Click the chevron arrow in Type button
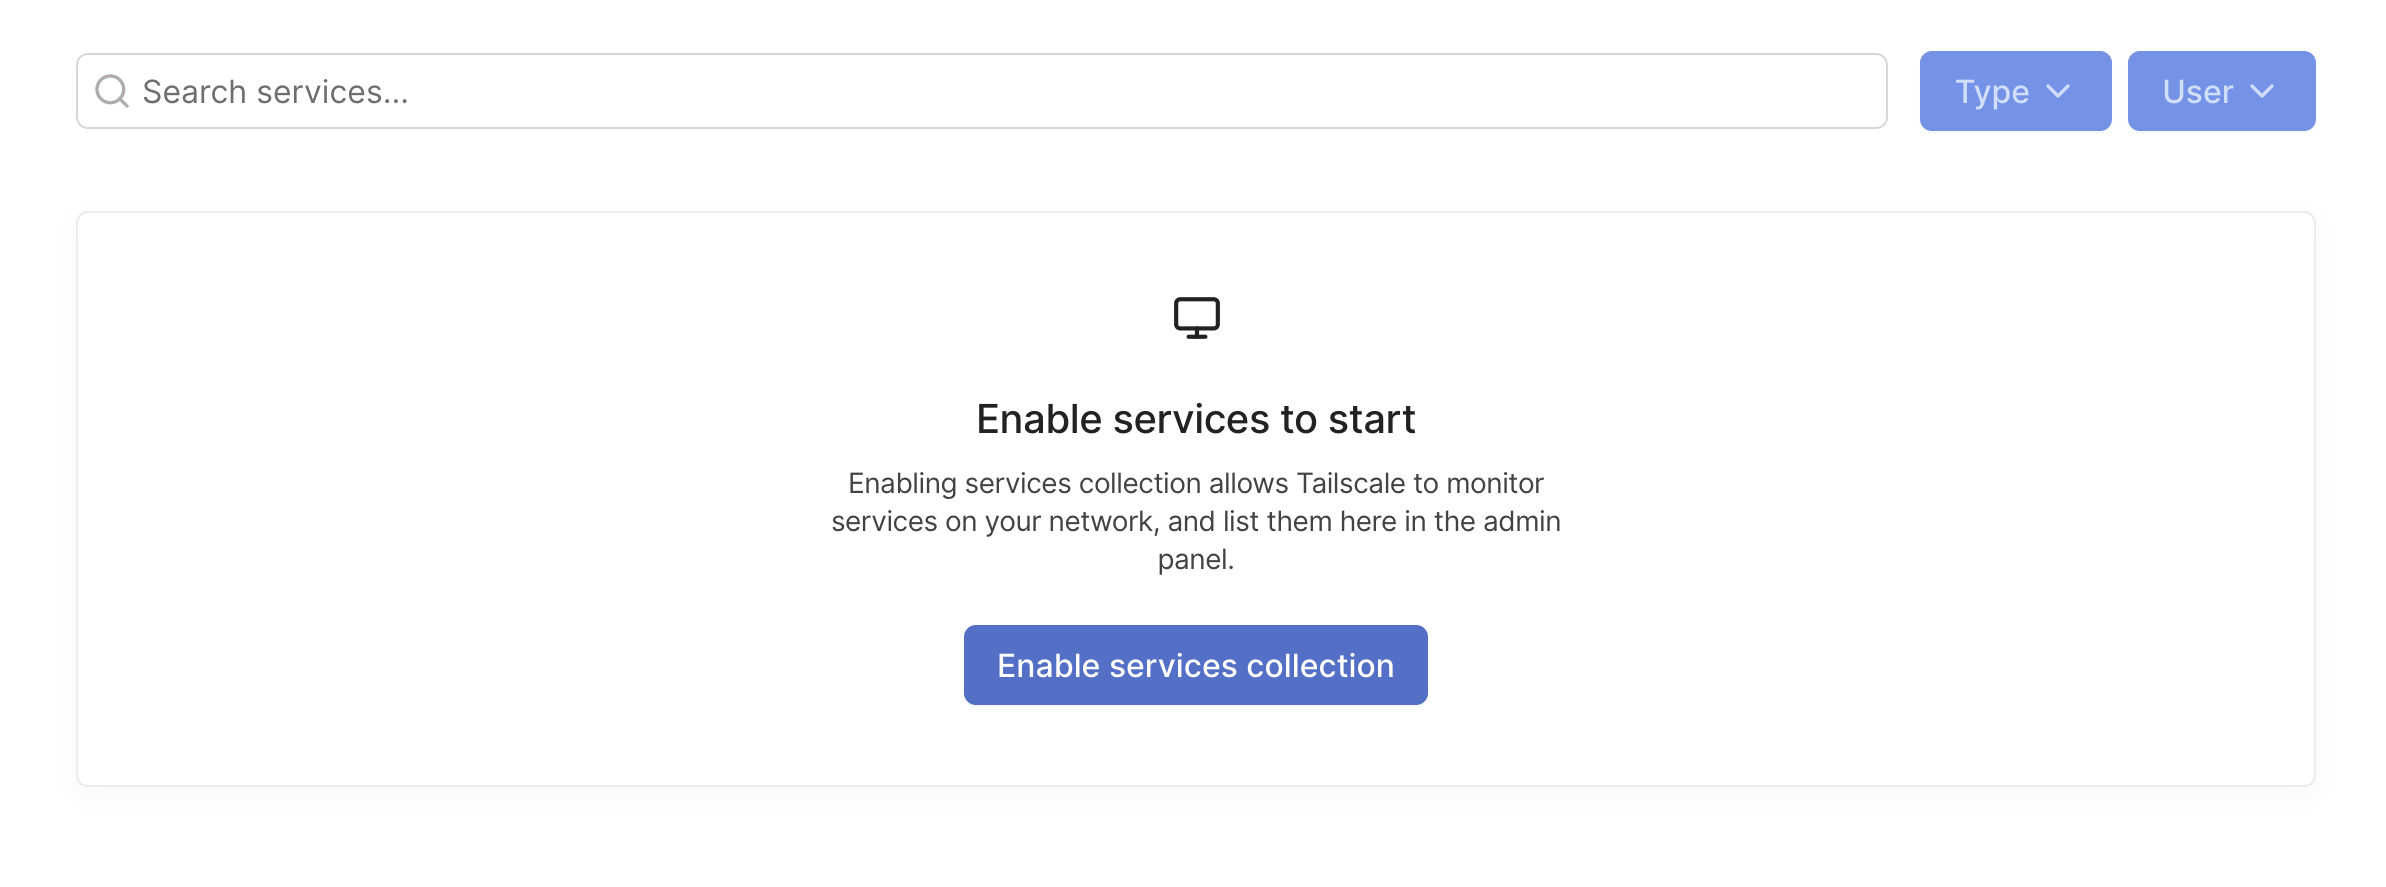This screenshot has width=2386, height=887. (2058, 91)
